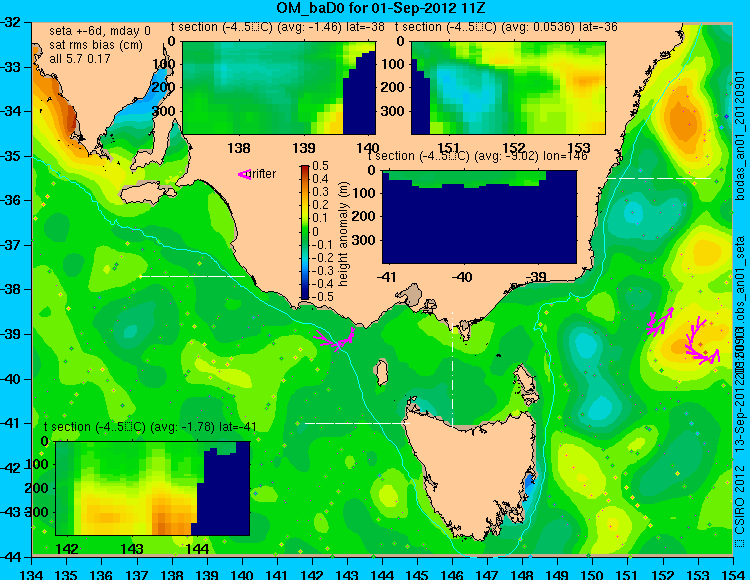Click the magenta drifter track near 143, -39
The image size is (750, 580).
334,339
